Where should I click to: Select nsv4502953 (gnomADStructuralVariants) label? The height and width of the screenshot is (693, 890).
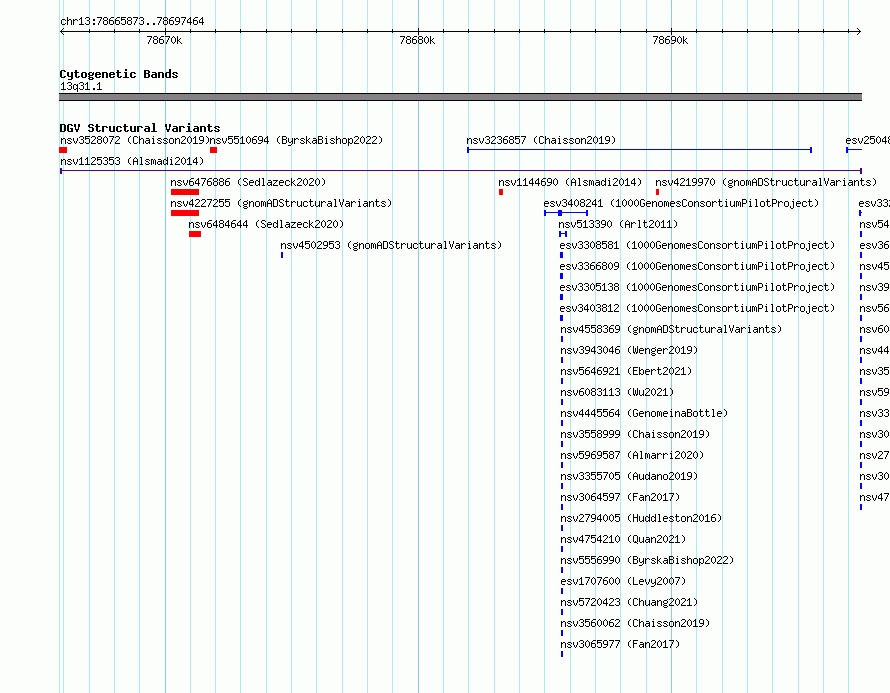pos(391,245)
